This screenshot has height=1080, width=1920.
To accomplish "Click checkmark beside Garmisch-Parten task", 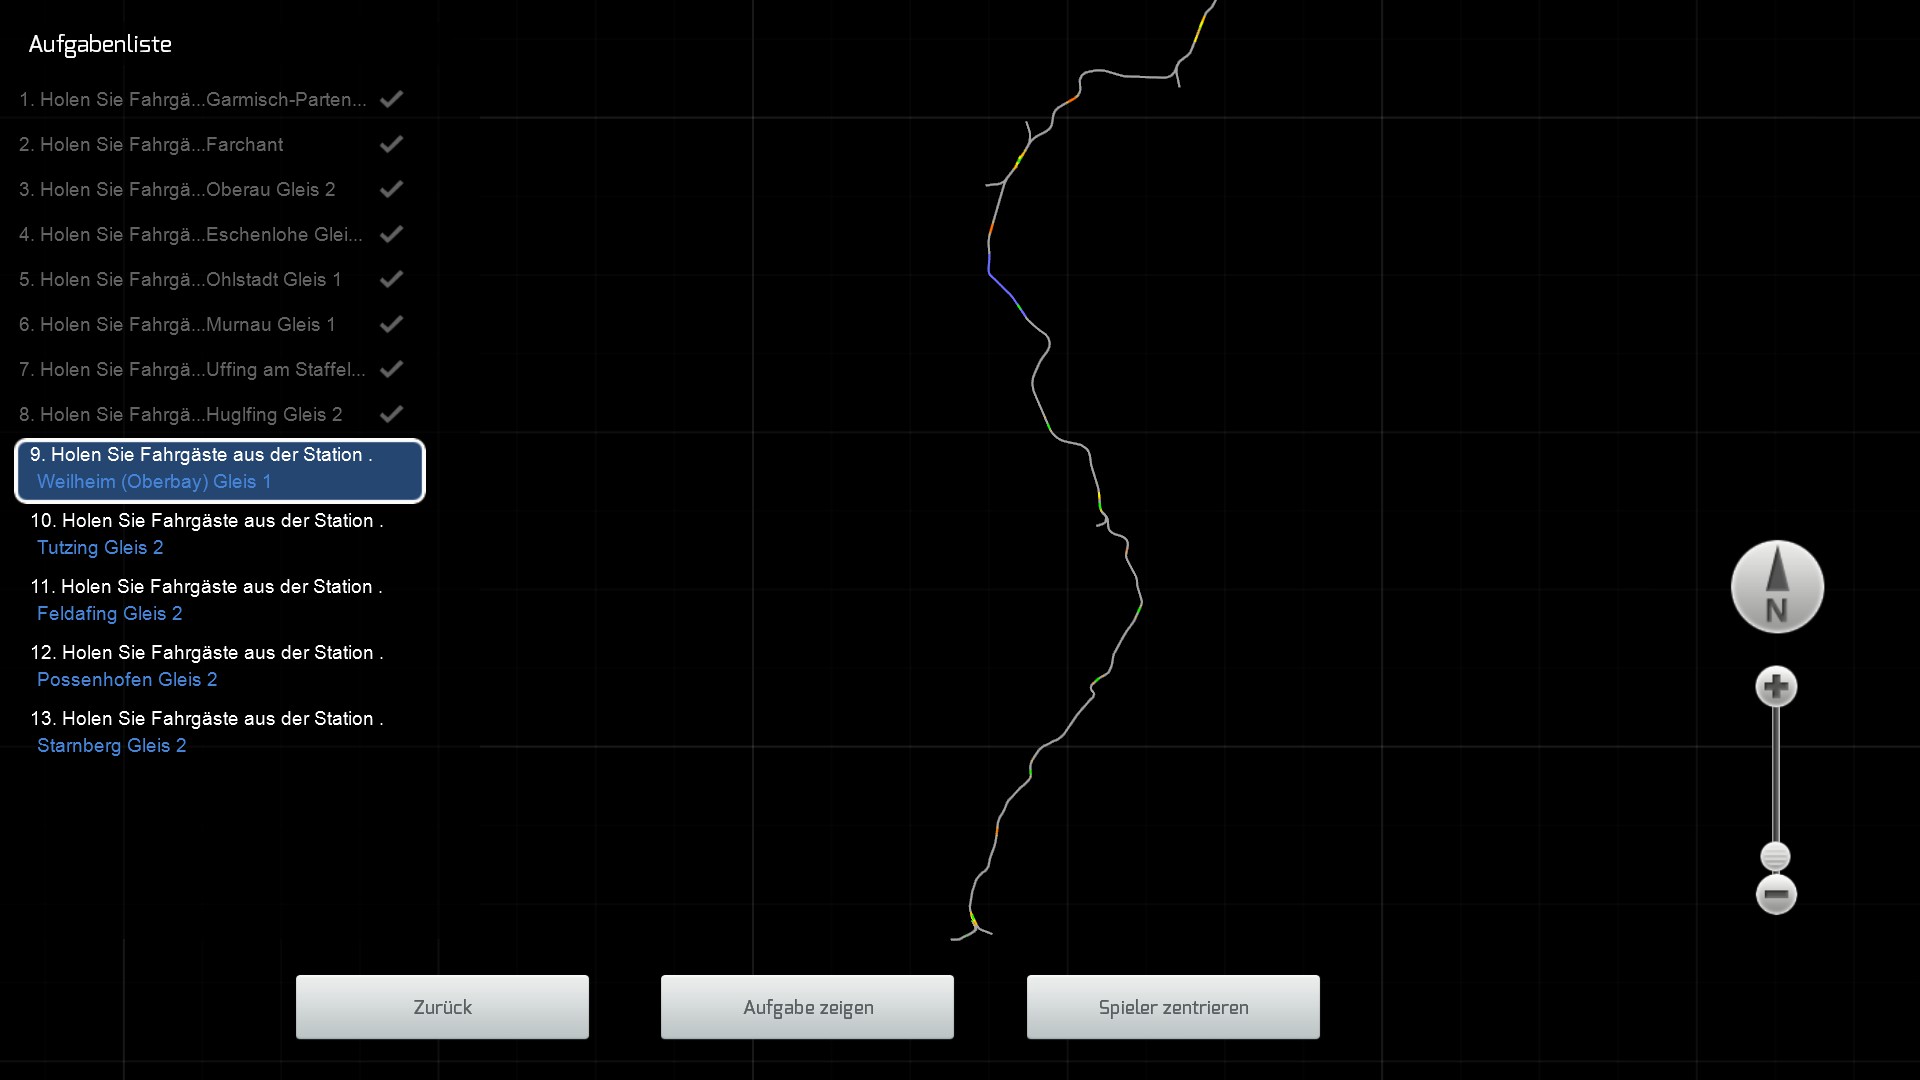I will click(391, 99).
